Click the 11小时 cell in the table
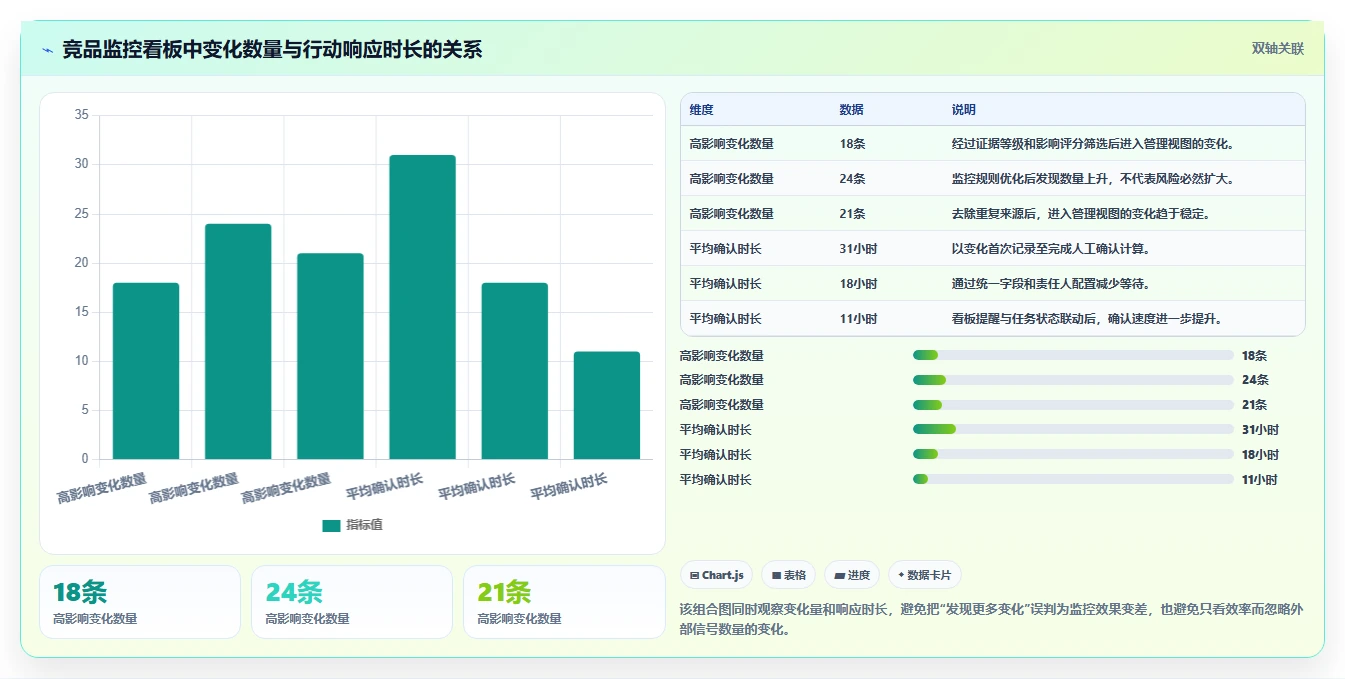The height and width of the screenshot is (679, 1345). point(858,319)
